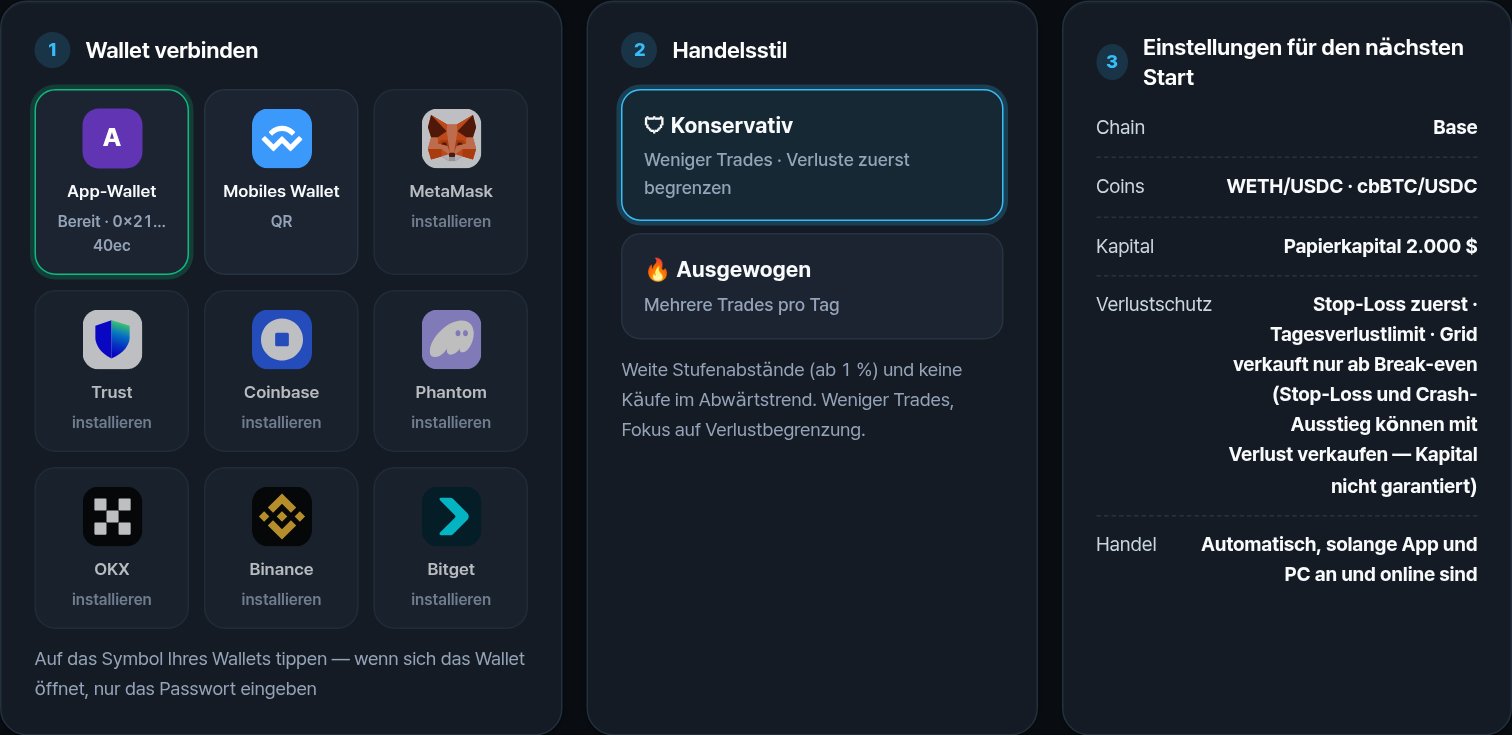
Task: Click the 'Wallet verbinden' heading
Action: coord(172,50)
